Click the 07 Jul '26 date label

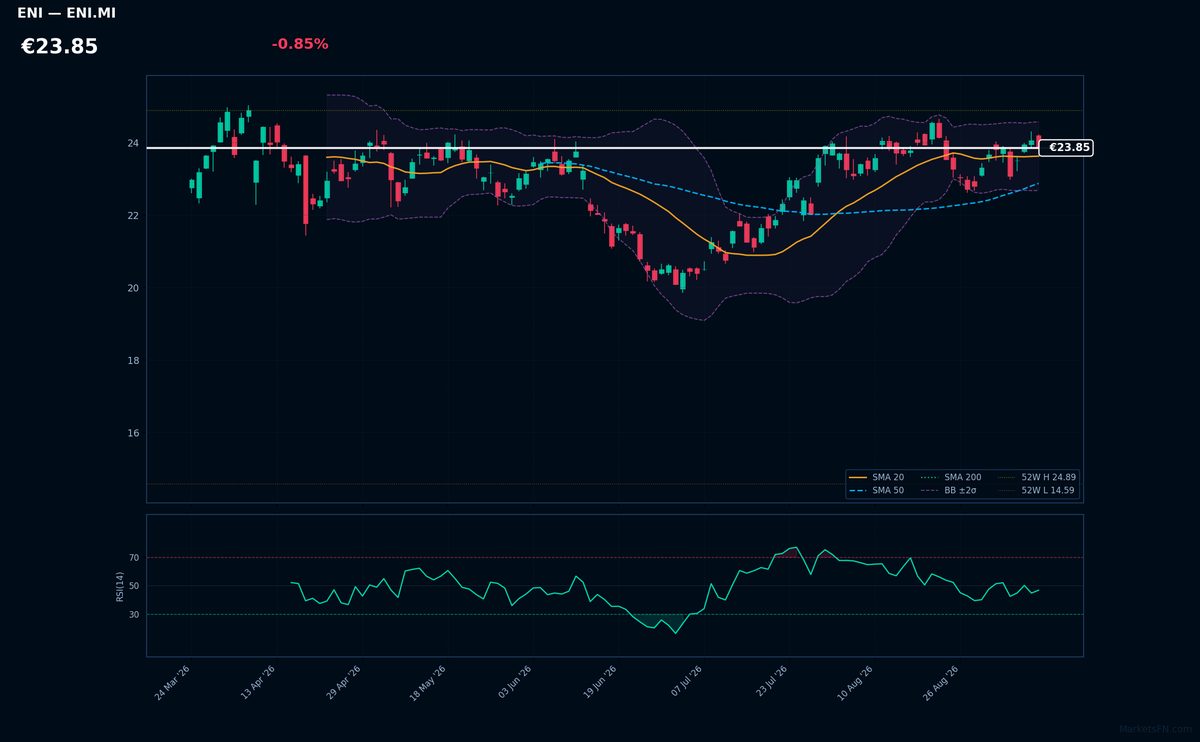point(686,682)
